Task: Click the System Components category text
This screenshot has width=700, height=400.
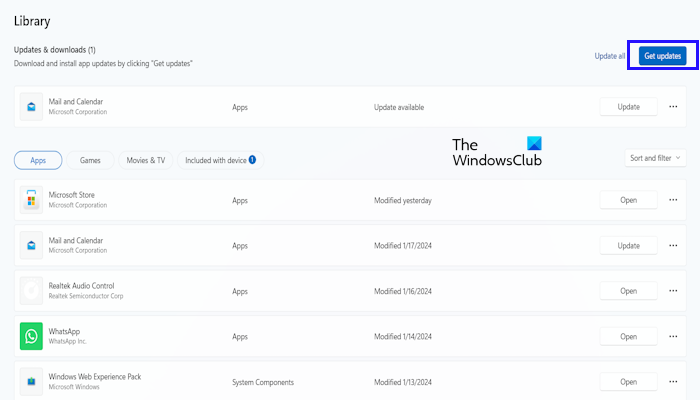Action: tap(263, 382)
